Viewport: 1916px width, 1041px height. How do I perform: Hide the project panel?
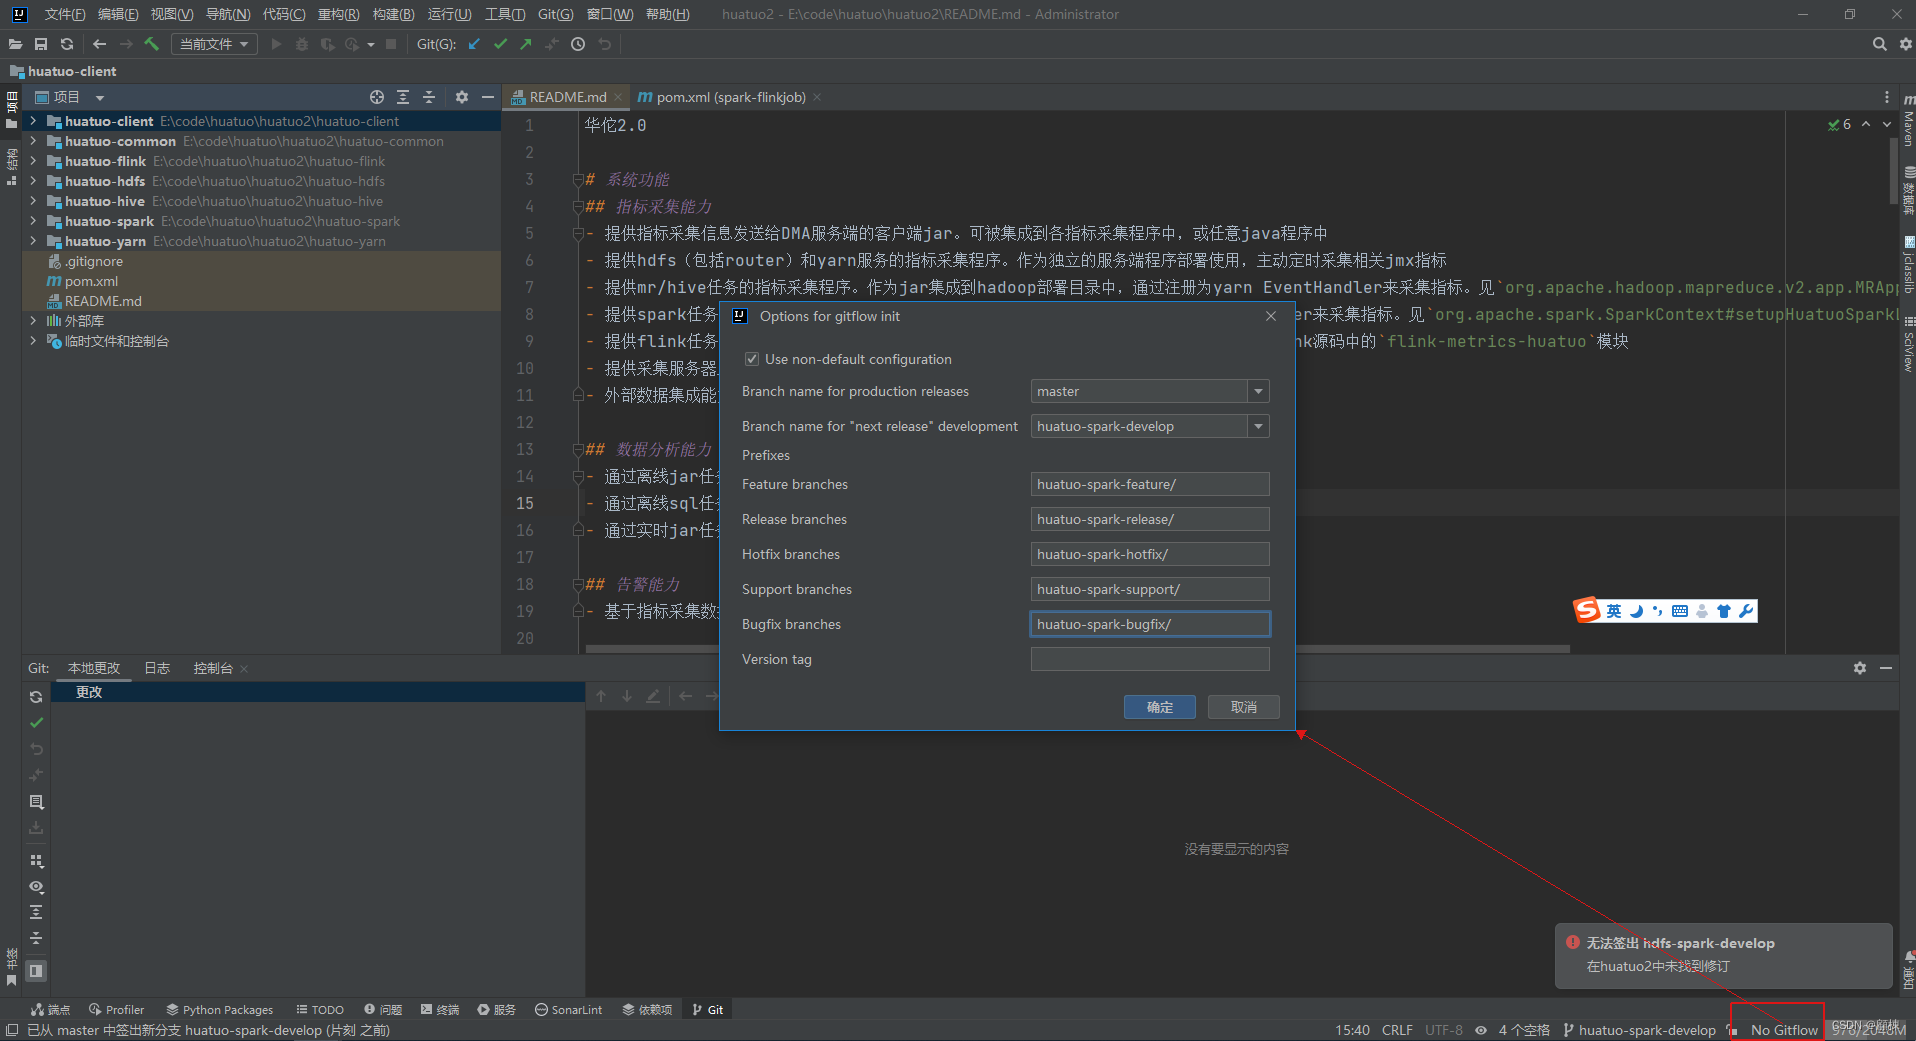coord(488,97)
